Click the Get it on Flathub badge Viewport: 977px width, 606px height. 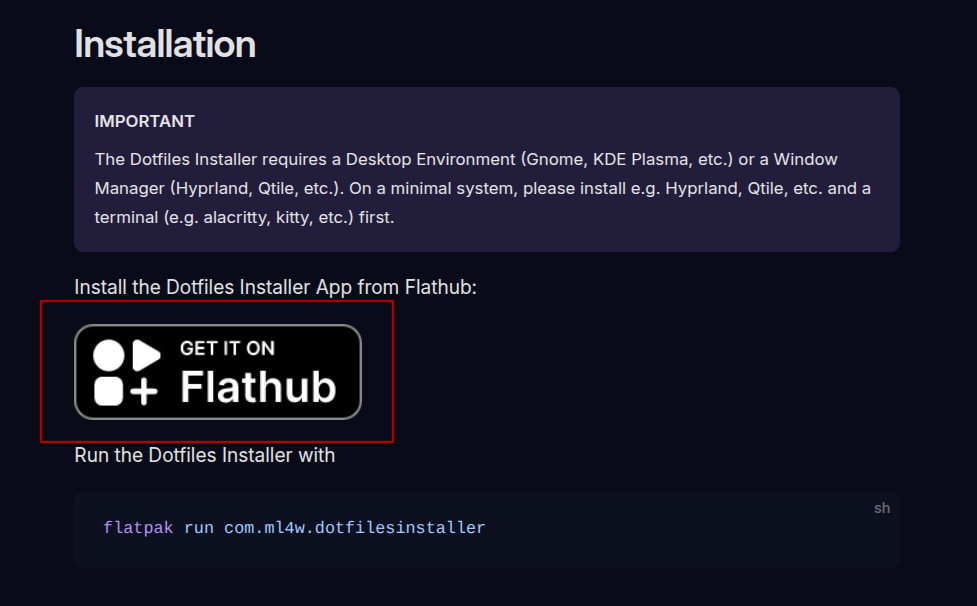pyautogui.click(x=217, y=372)
